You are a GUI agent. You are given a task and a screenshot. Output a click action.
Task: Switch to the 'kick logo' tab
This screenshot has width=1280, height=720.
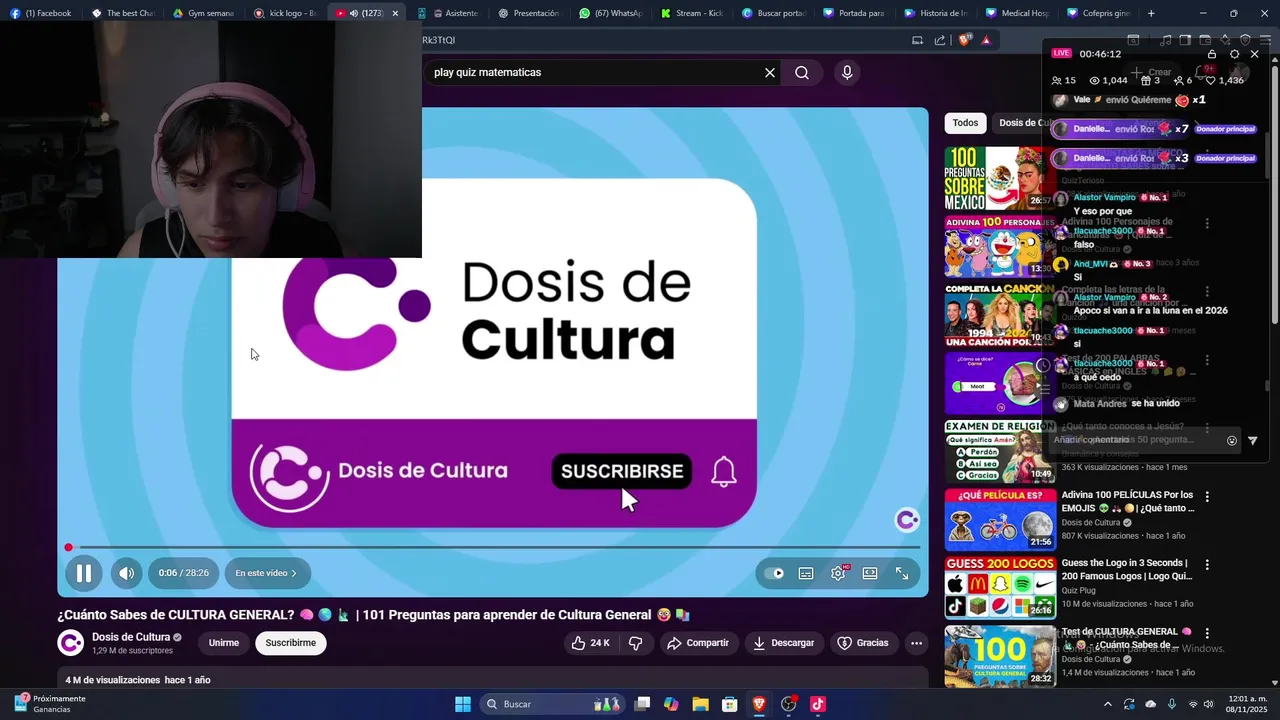click(285, 13)
